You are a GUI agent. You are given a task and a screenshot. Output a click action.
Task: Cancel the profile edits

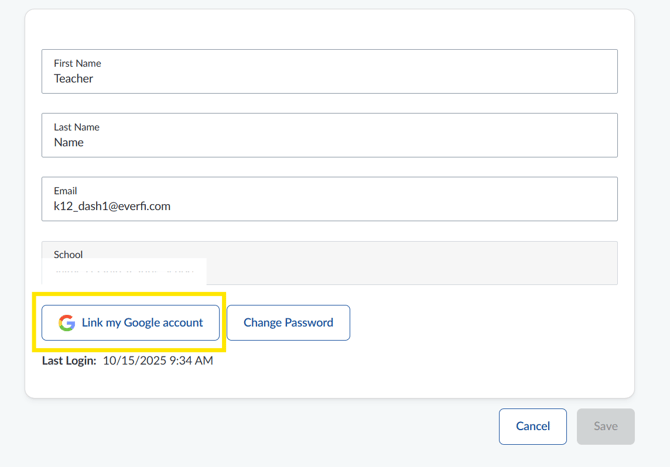coord(532,426)
